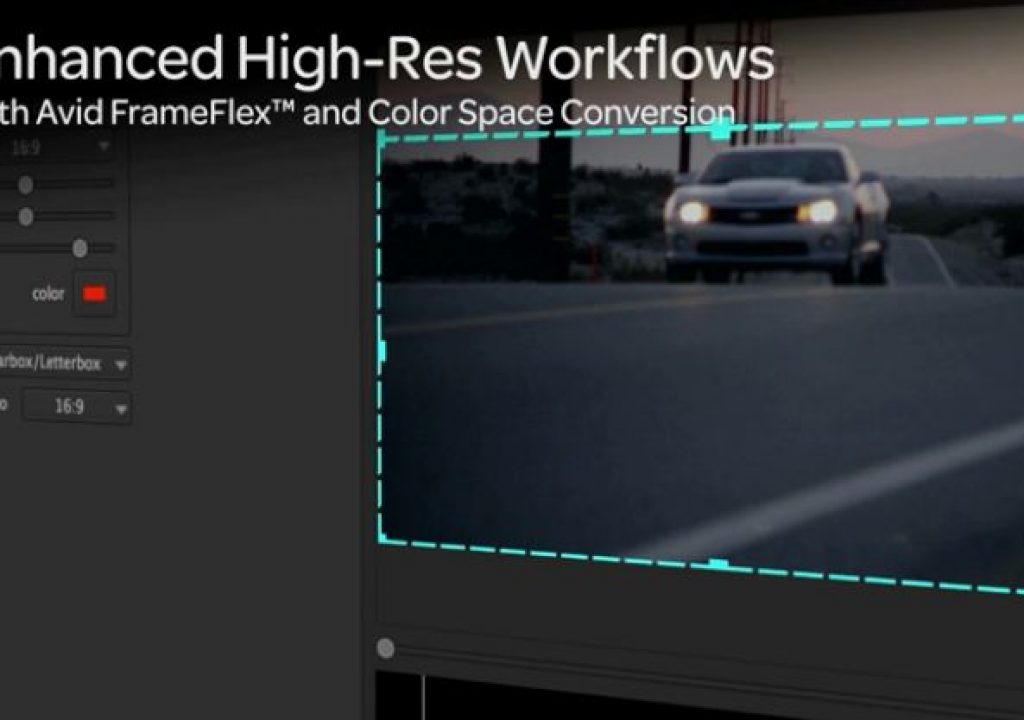Open the dimmed 16:9 dropdown at top
This screenshot has height=720, width=1024.
click(56, 147)
